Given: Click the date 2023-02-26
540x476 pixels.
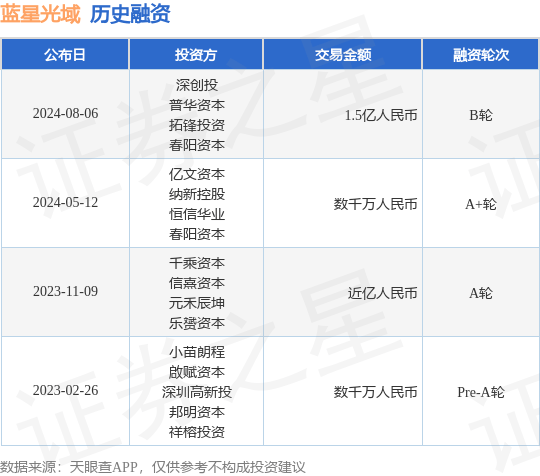Looking at the screenshot, I should pyautogui.click(x=65, y=390).
